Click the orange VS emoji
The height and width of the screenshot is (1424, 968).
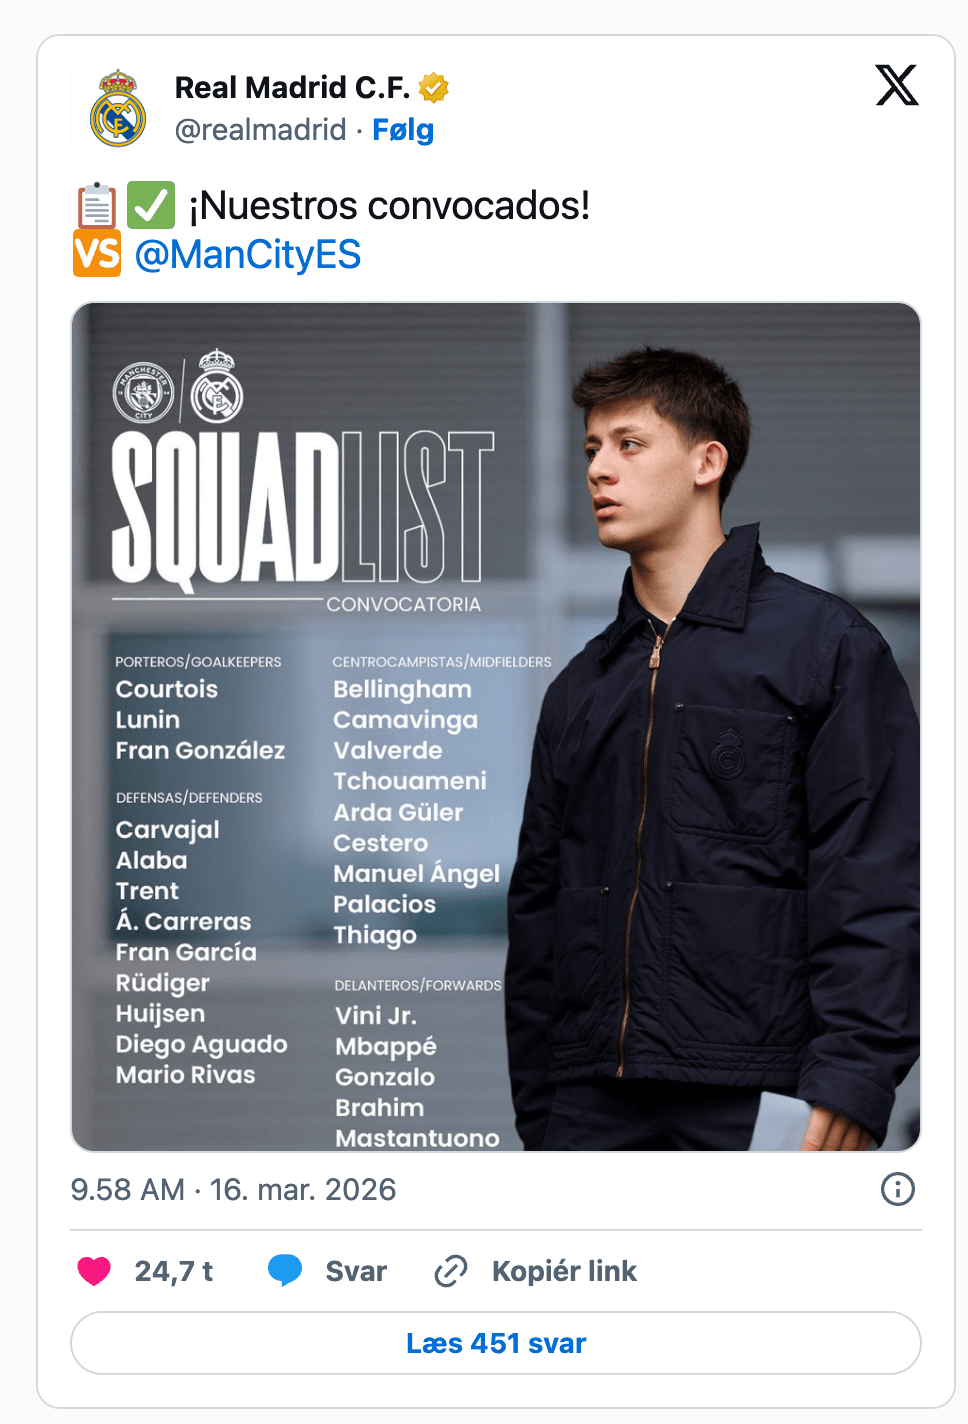pos(97,254)
